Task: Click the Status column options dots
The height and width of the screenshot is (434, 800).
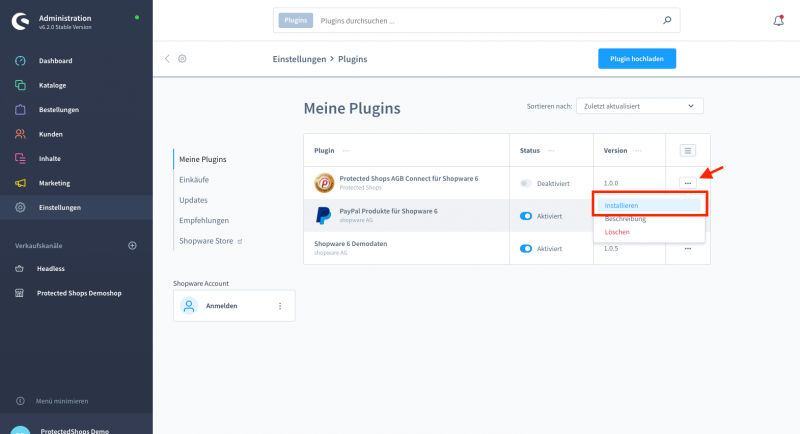Action: 551,151
